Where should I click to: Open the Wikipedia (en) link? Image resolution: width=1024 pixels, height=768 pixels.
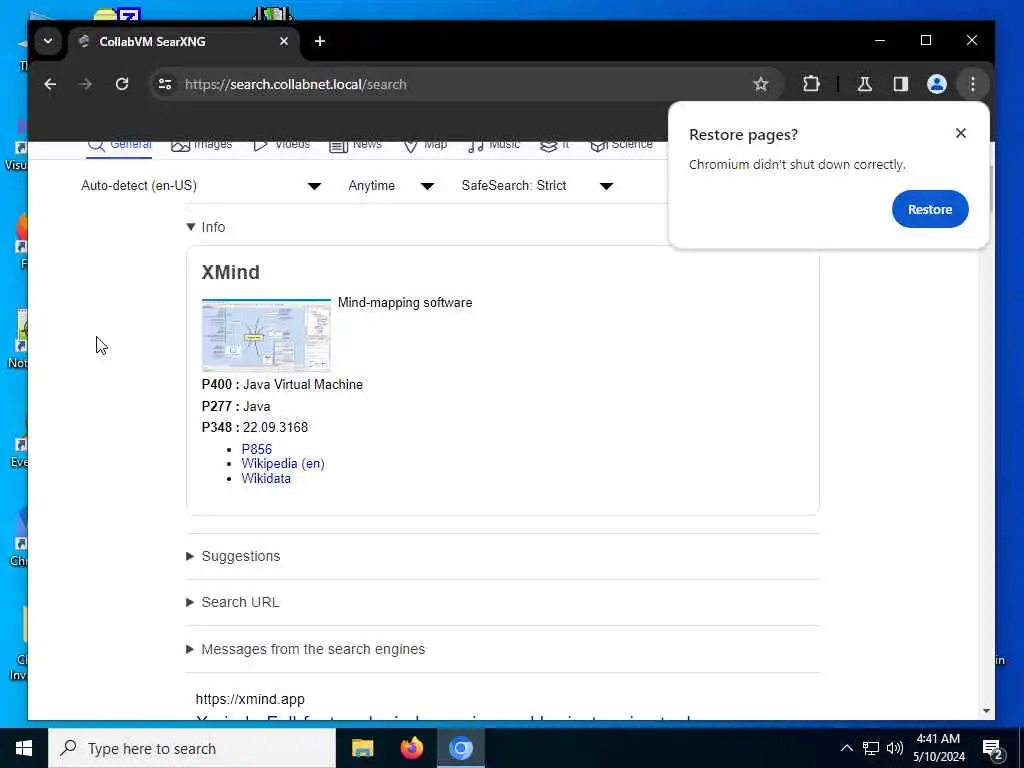[283, 464]
